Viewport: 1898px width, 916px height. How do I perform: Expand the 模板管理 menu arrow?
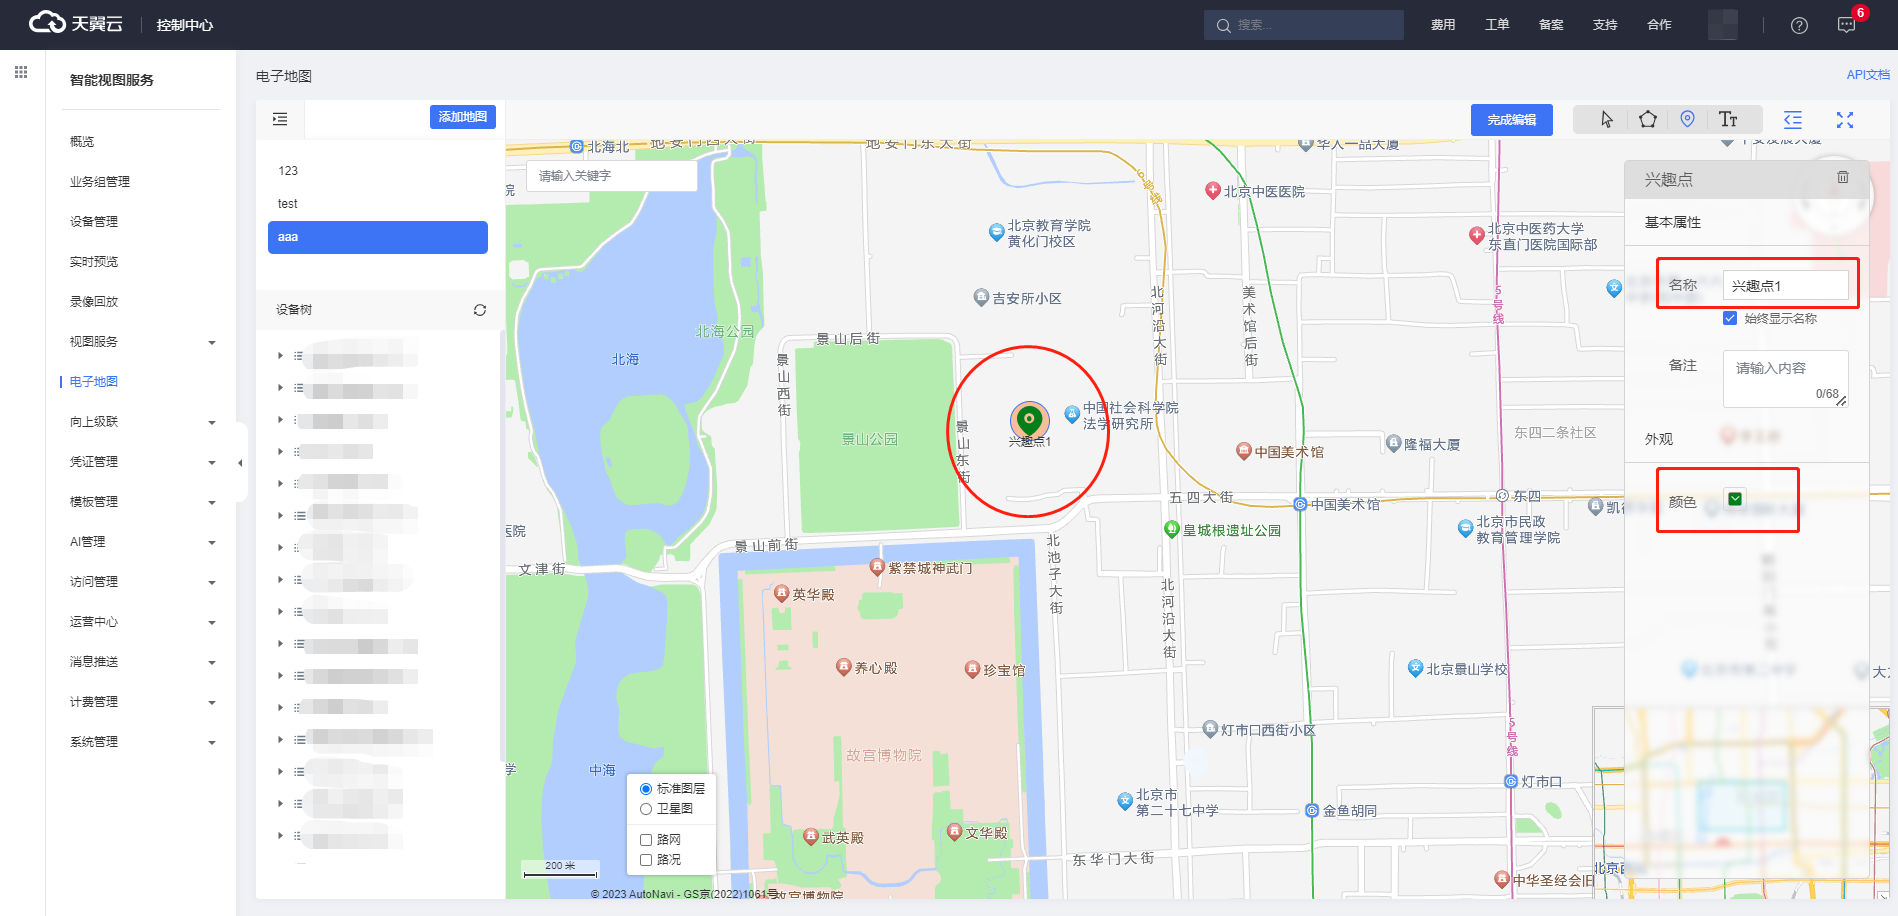coord(212,503)
